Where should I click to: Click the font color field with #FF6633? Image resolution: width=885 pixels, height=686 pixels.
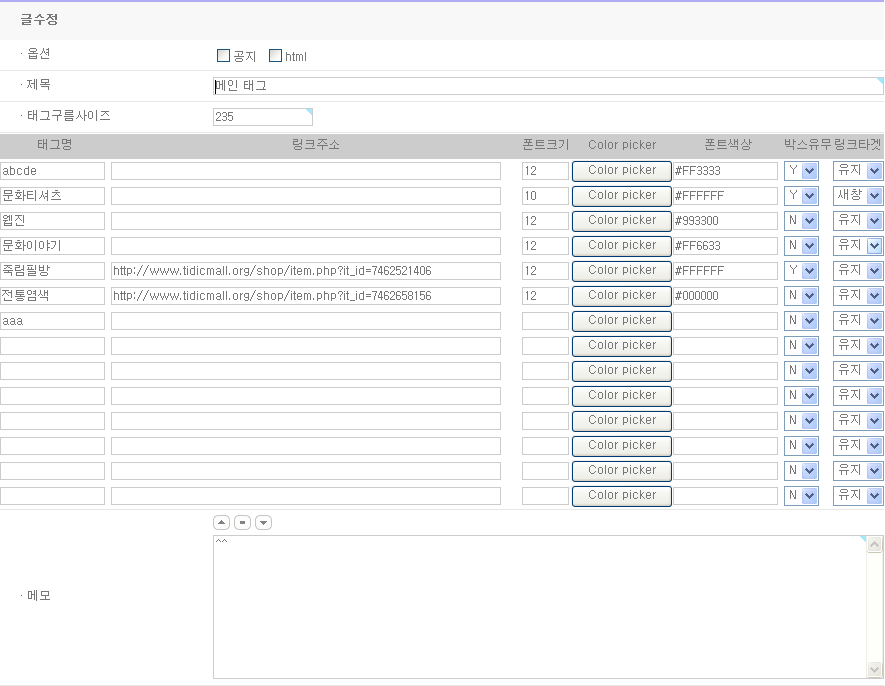coord(725,246)
